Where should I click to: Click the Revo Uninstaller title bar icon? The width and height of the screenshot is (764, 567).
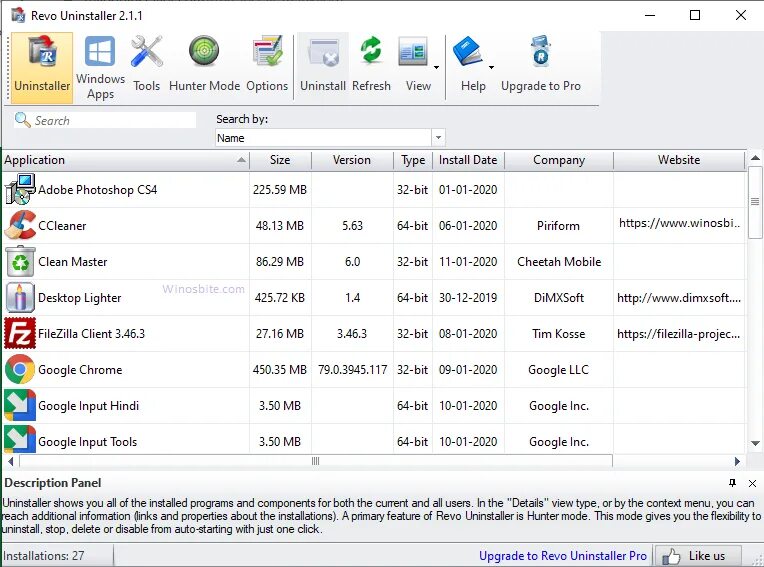18,16
